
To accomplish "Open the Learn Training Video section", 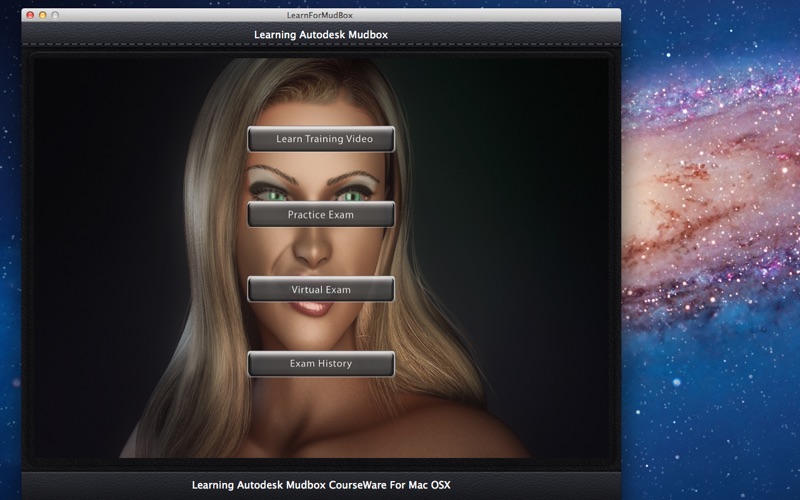I will click(x=321, y=139).
